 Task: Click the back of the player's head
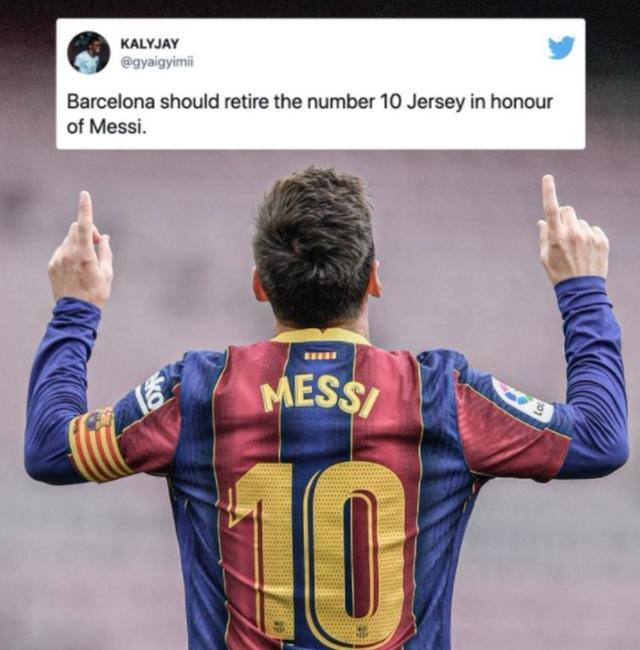pyautogui.click(x=314, y=247)
